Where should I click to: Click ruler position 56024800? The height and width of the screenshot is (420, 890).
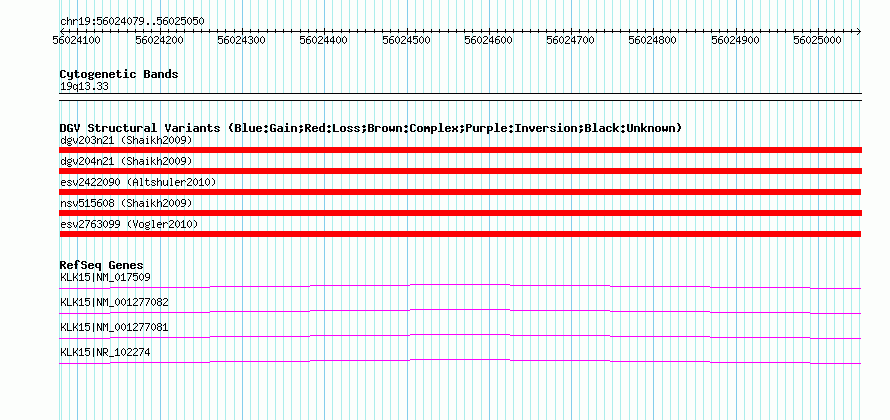653,41
